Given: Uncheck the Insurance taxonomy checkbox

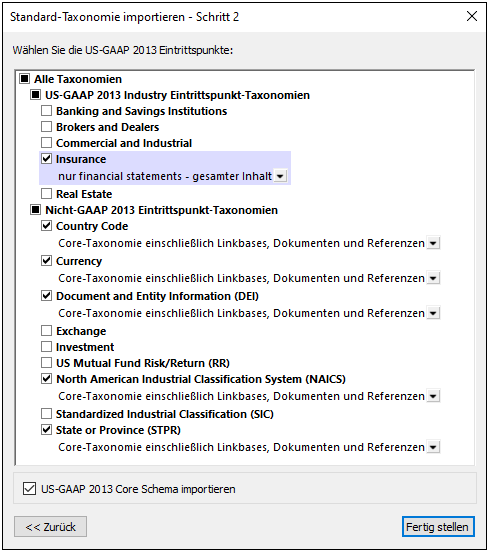Looking at the screenshot, I should pyautogui.click(x=46, y=159).
